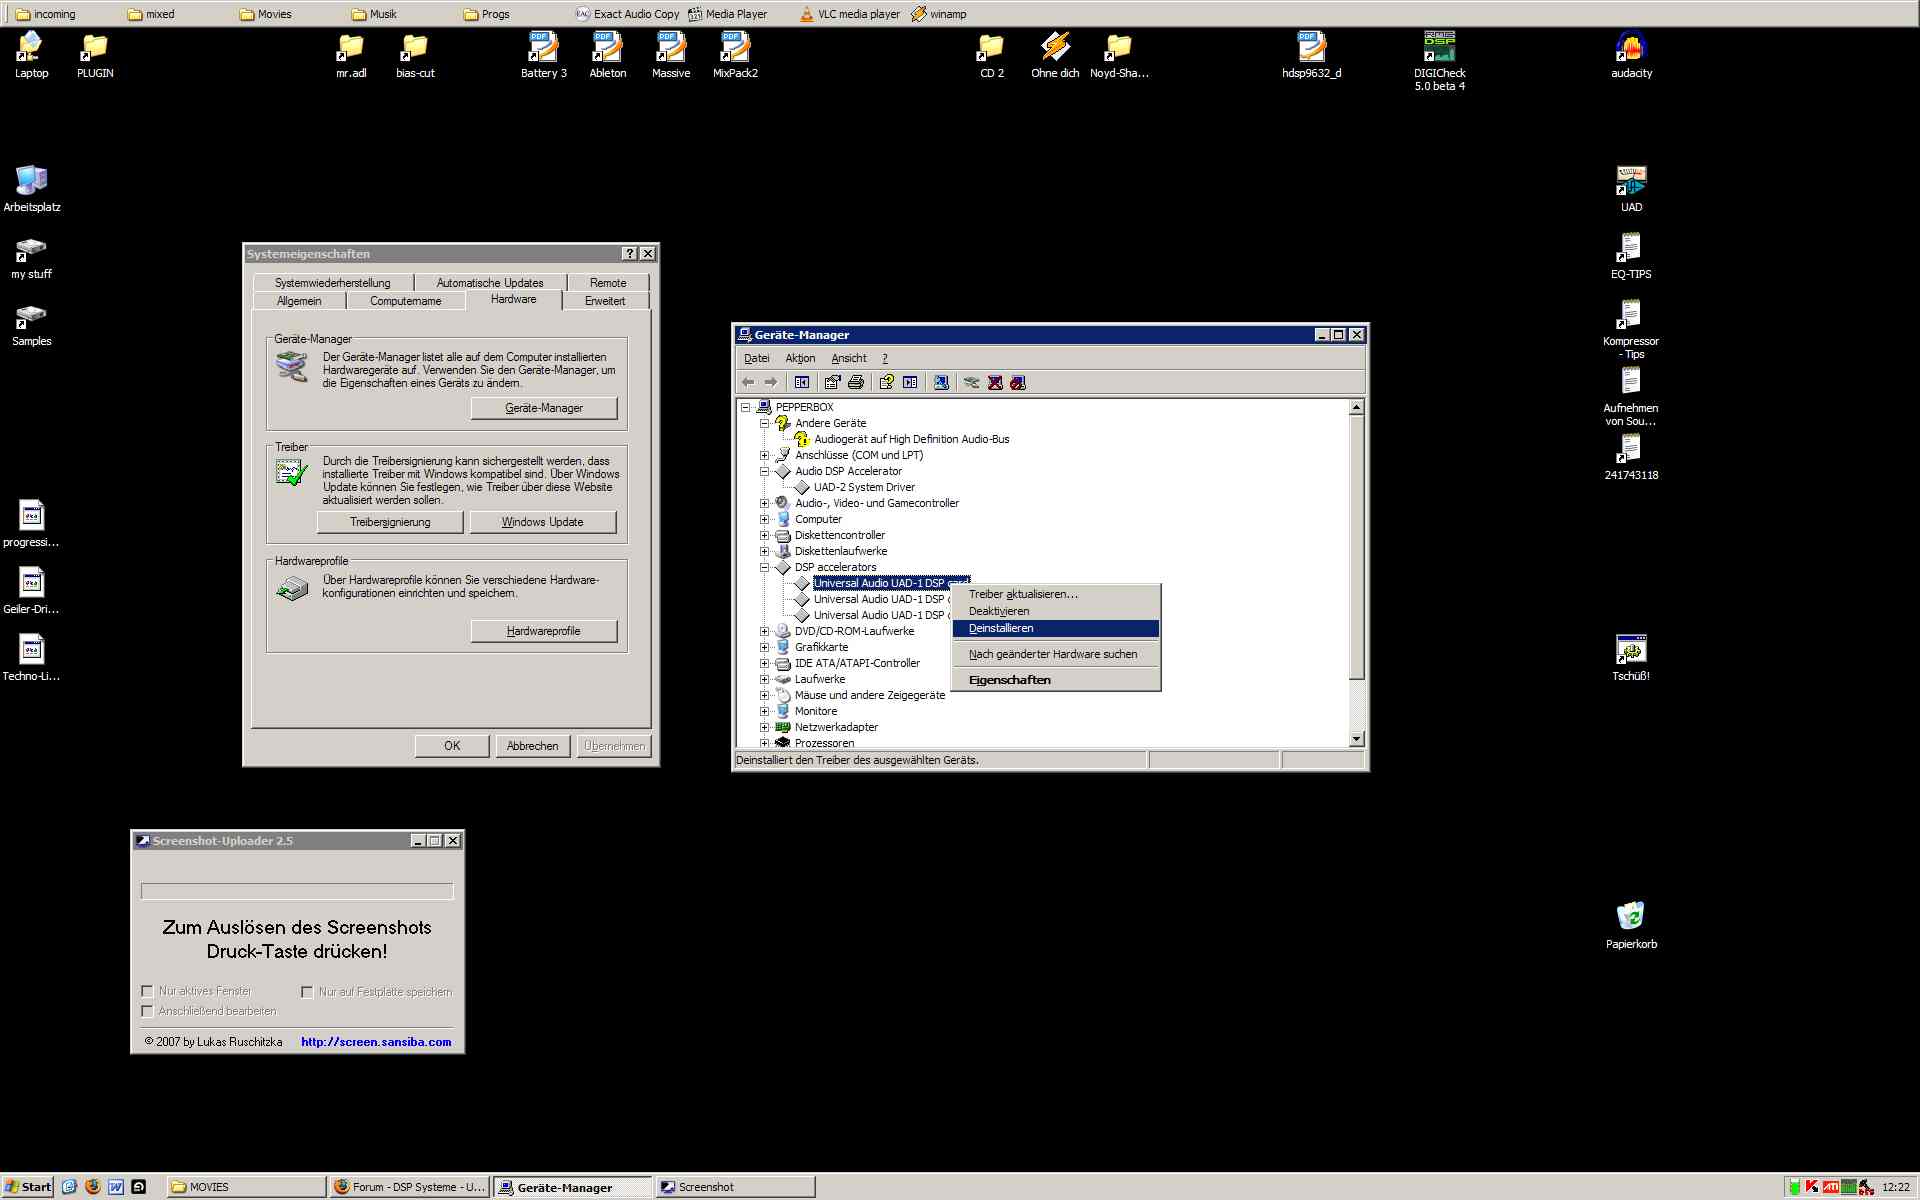Screen dimensions: 1920x1200
Task: Click the Firefox quick launch icon
Action: click(x=93, y=1187)
